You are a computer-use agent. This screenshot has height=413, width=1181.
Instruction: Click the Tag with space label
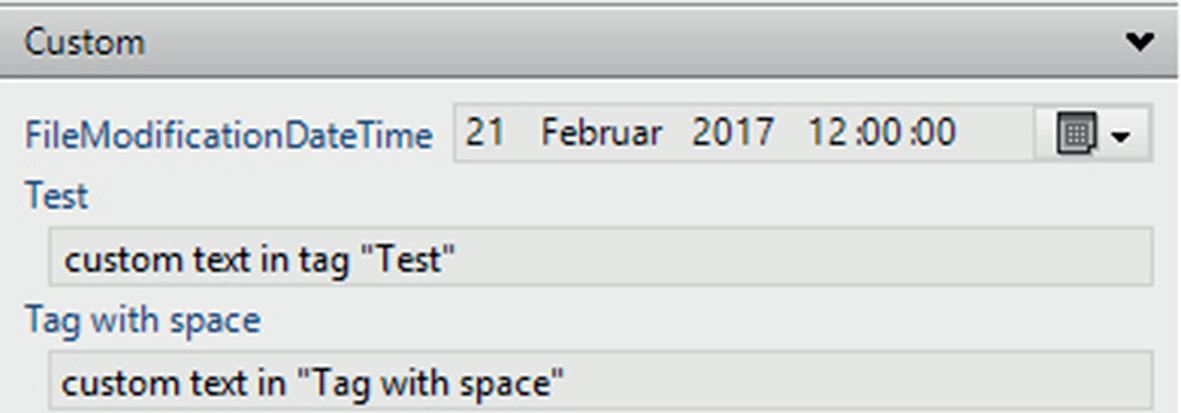[x=142, y=320]
